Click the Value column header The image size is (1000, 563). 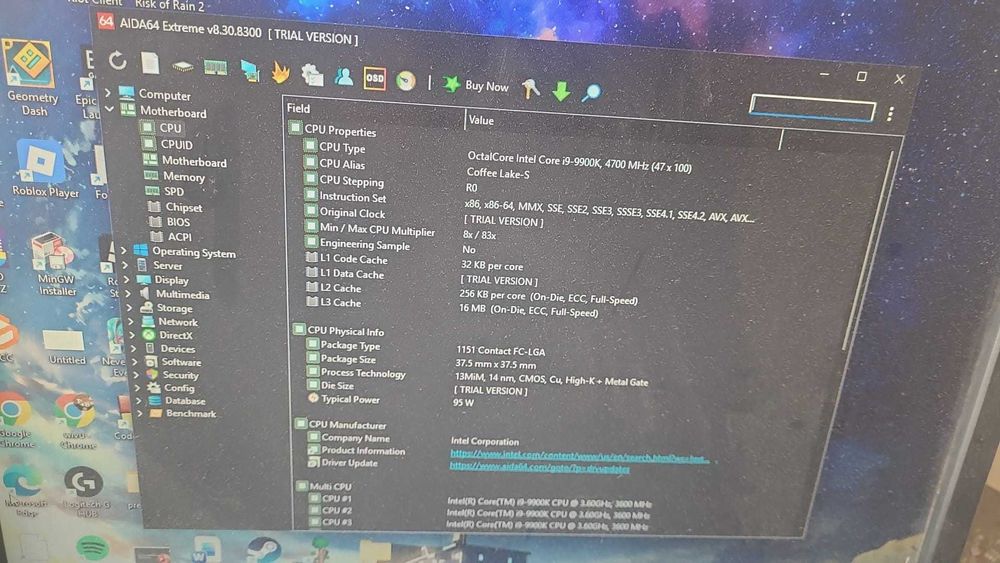pos(481,120)
